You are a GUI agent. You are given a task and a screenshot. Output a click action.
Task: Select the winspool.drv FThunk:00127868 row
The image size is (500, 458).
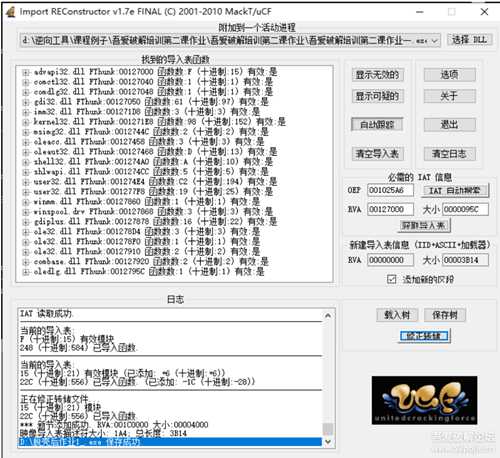click(153, 212)
